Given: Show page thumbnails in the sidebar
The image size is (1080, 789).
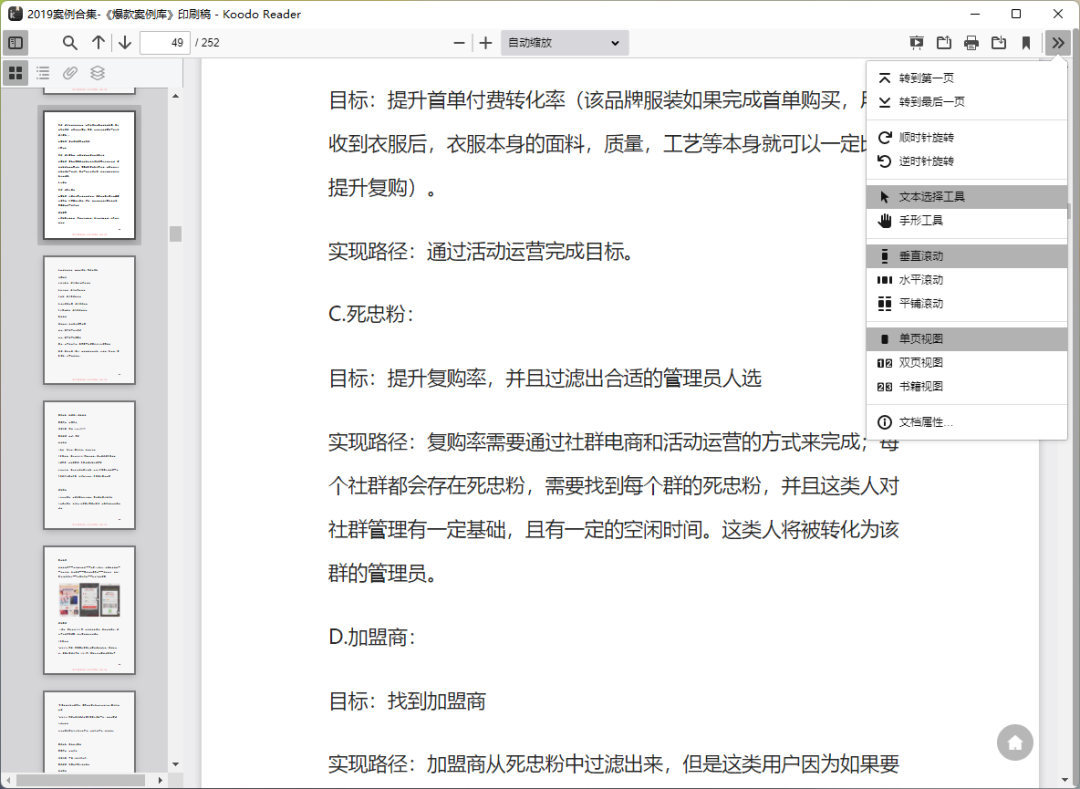Looking at the screenshot, I should tap(15, 72).
